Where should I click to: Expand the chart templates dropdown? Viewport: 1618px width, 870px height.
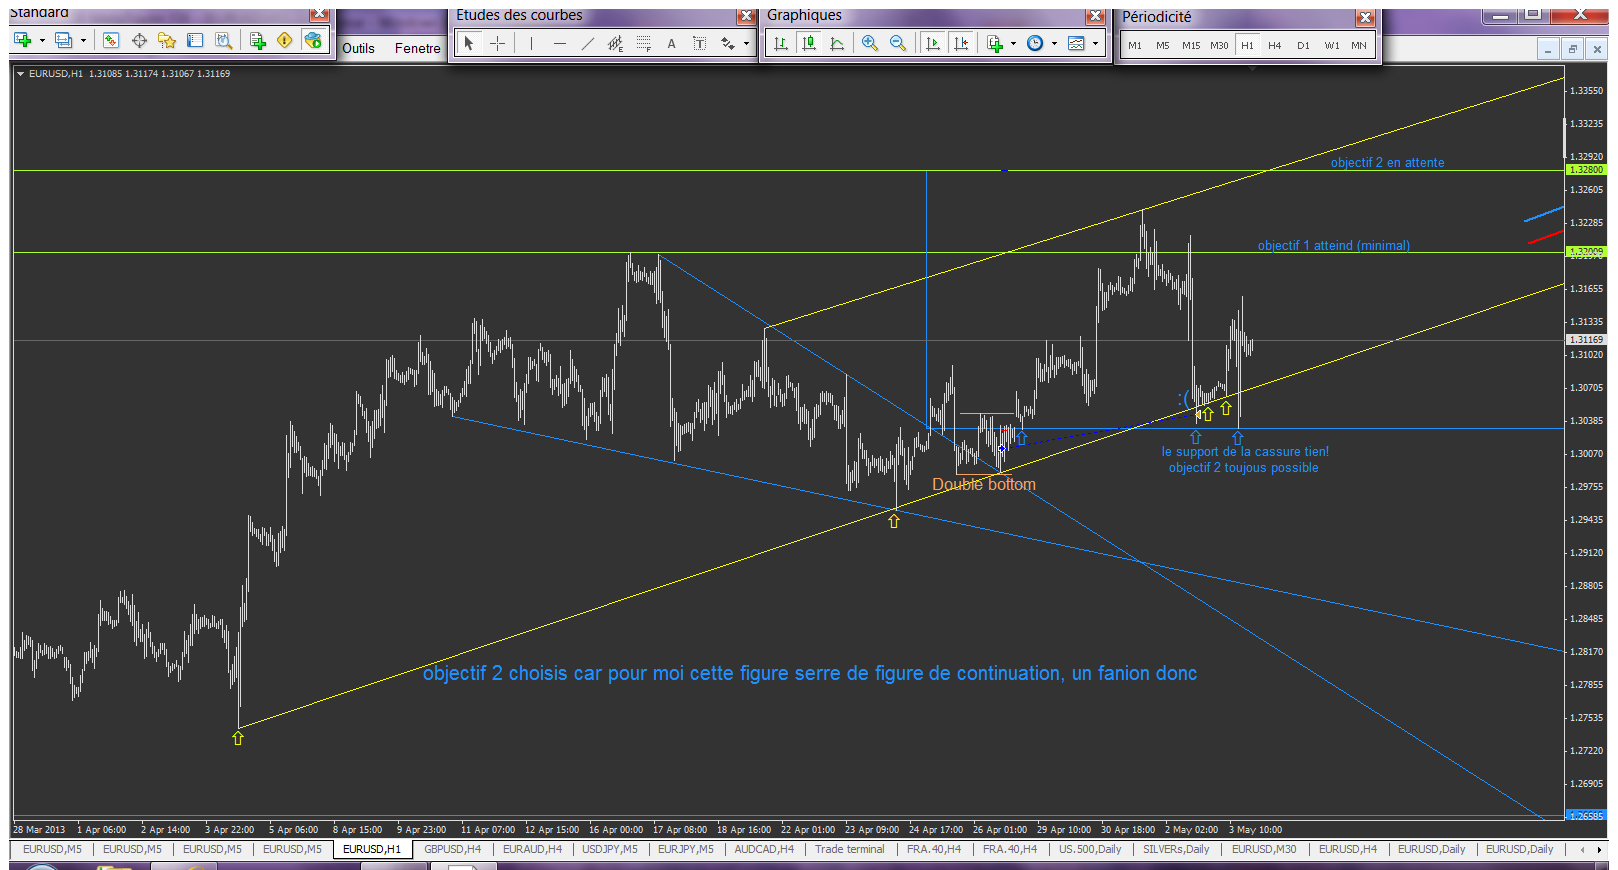(1095, 43)
